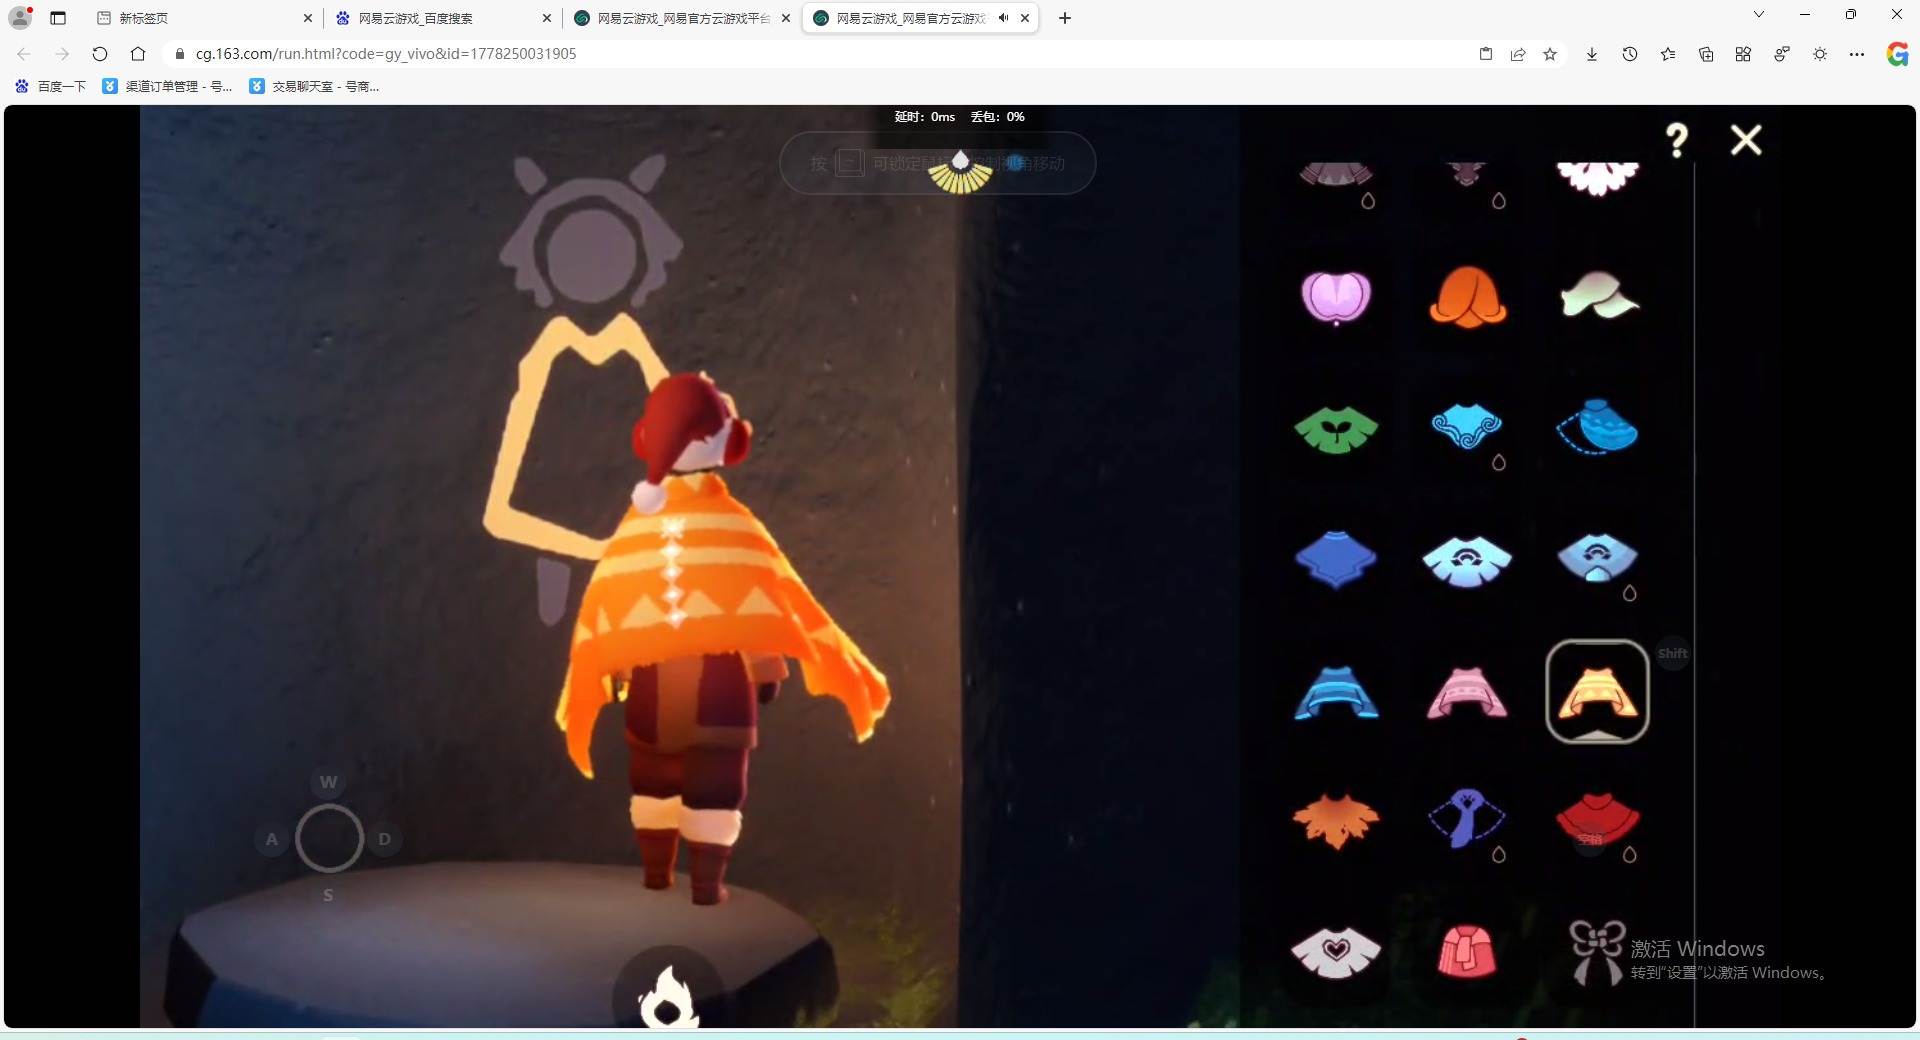Select the plain dark blue cape

click(x=1336, y=559)
